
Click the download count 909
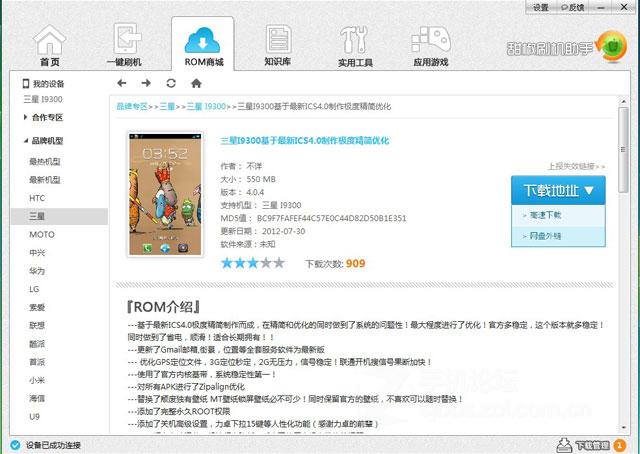[x=356, y=264]
